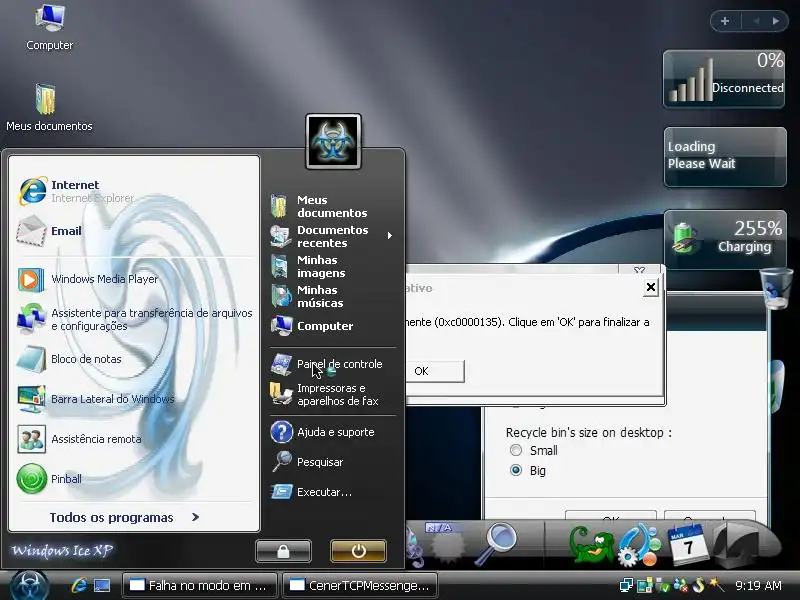
Task: Launch Barra Lateral do Windows
Action: pos(96,399)
